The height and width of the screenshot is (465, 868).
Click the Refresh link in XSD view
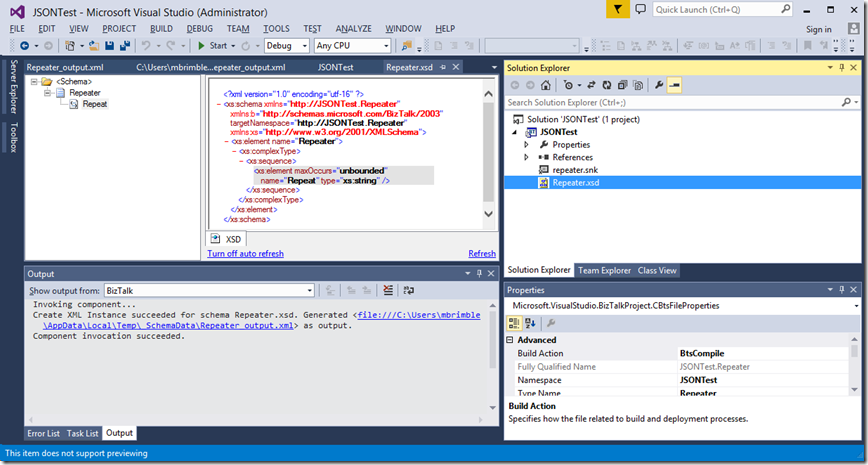[x=482, y=254]
